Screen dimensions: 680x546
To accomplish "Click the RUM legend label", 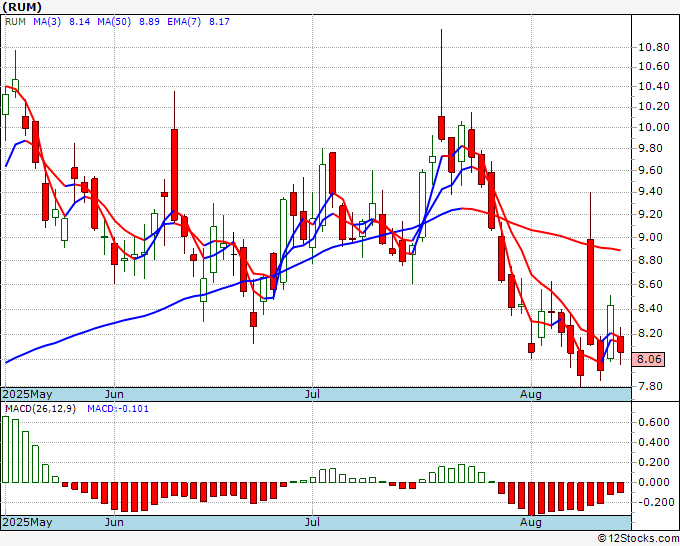I will pyautogui.click(x=15, y=22).
